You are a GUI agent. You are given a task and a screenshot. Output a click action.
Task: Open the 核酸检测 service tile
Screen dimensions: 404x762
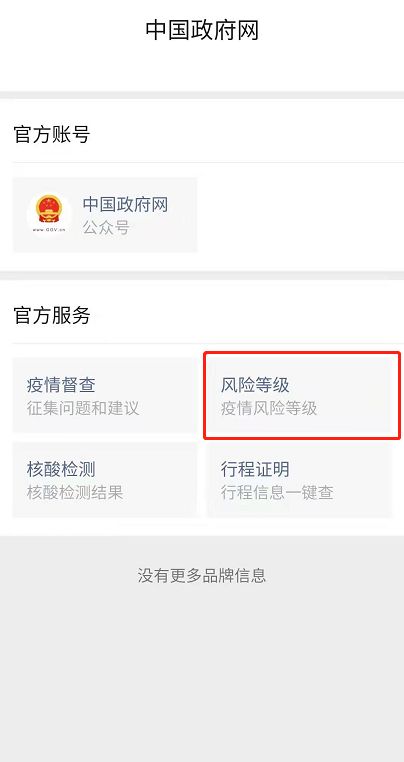click(105, 480)
